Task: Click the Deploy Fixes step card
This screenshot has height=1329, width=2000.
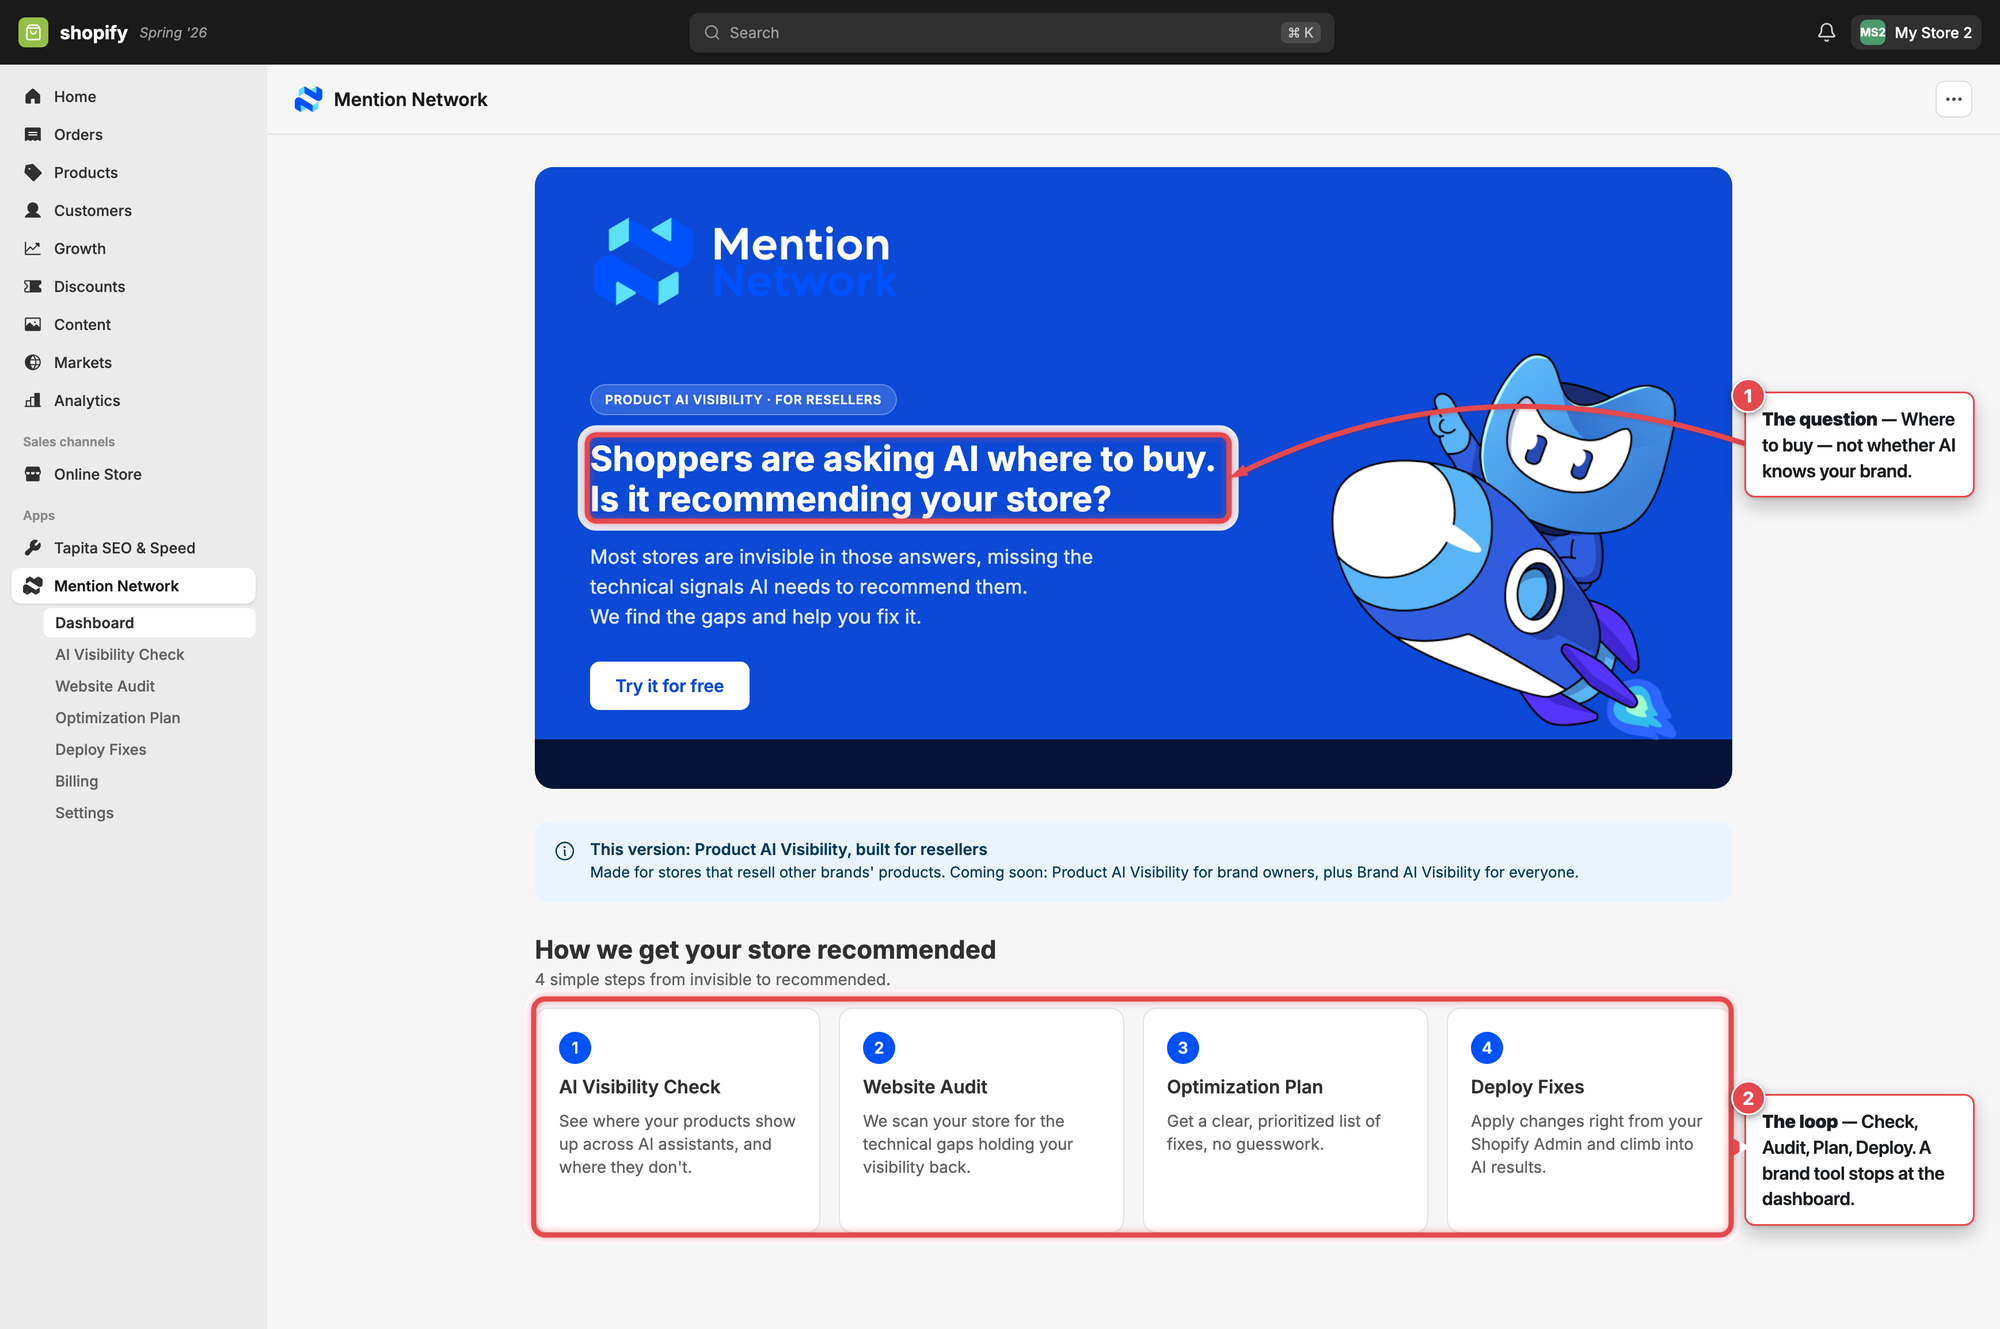Action: click(1589, 1119)
